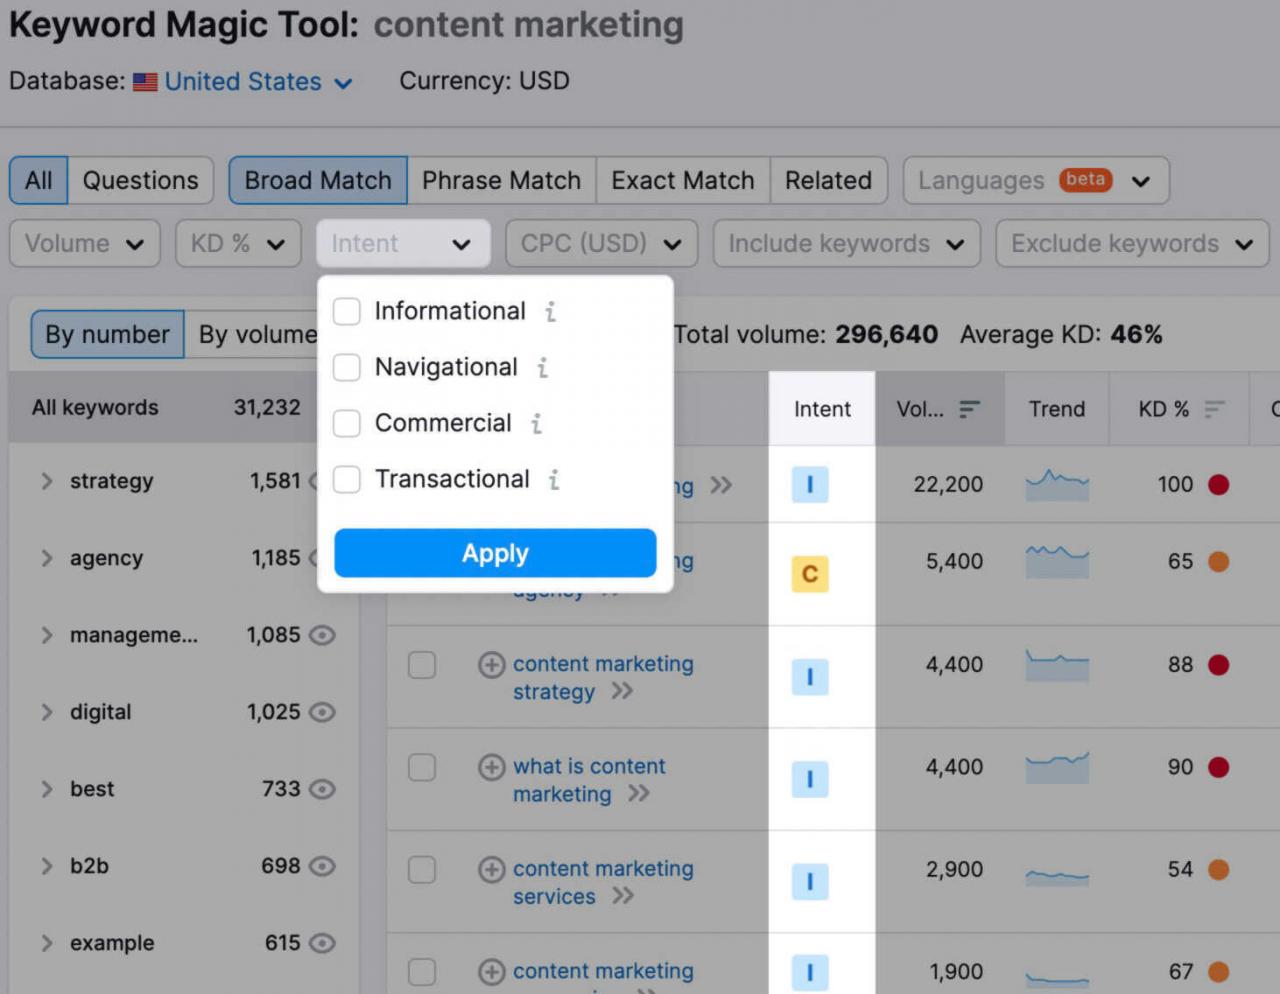This screenshot has height=994, width=1280.
Task: Expand the example keyword group
Action: 47,943
